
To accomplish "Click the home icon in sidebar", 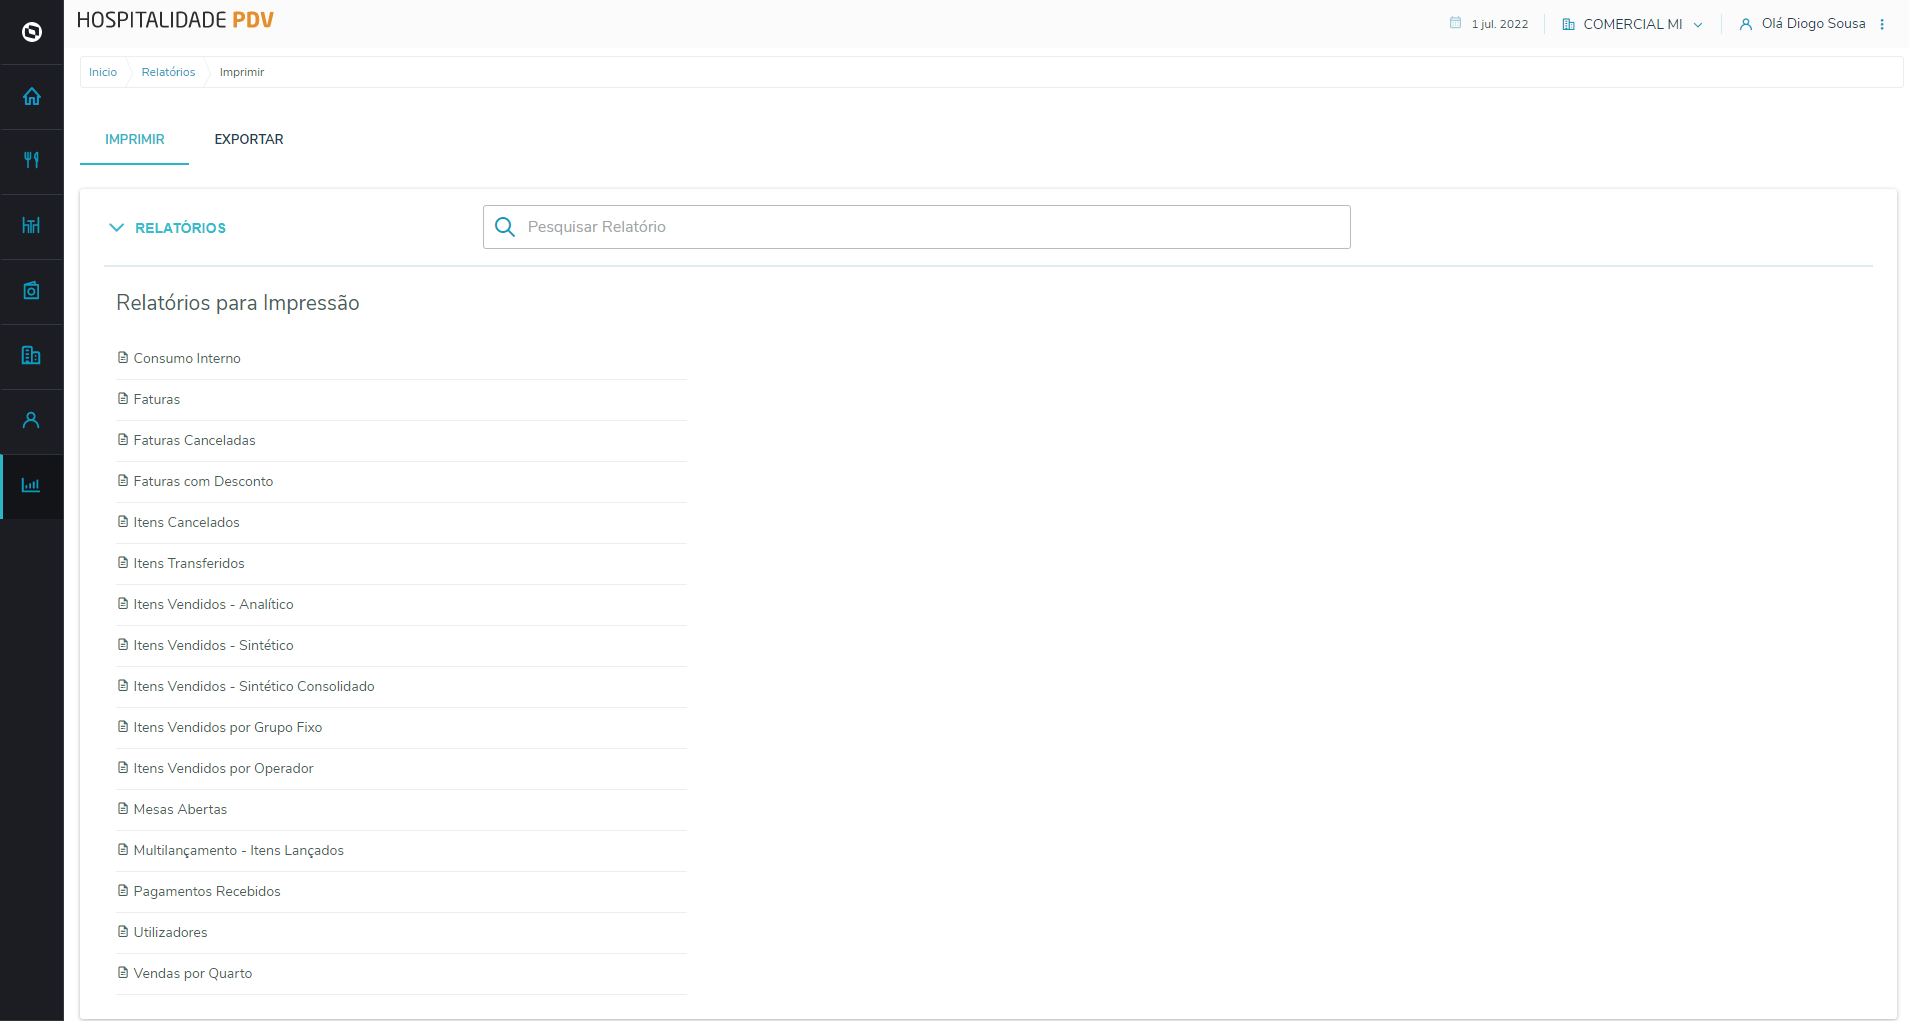I will (32, 97).
